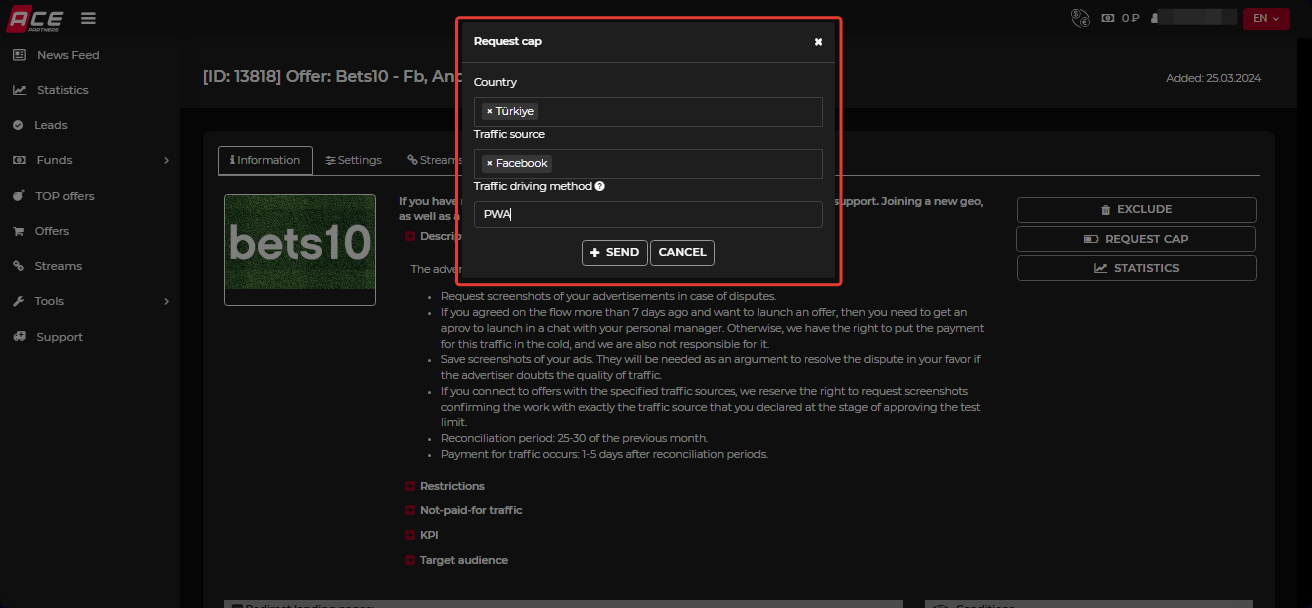1312x608 pixels.
Task: Expand the Tools submenu chevron
Action: click(x=166, y=301)
